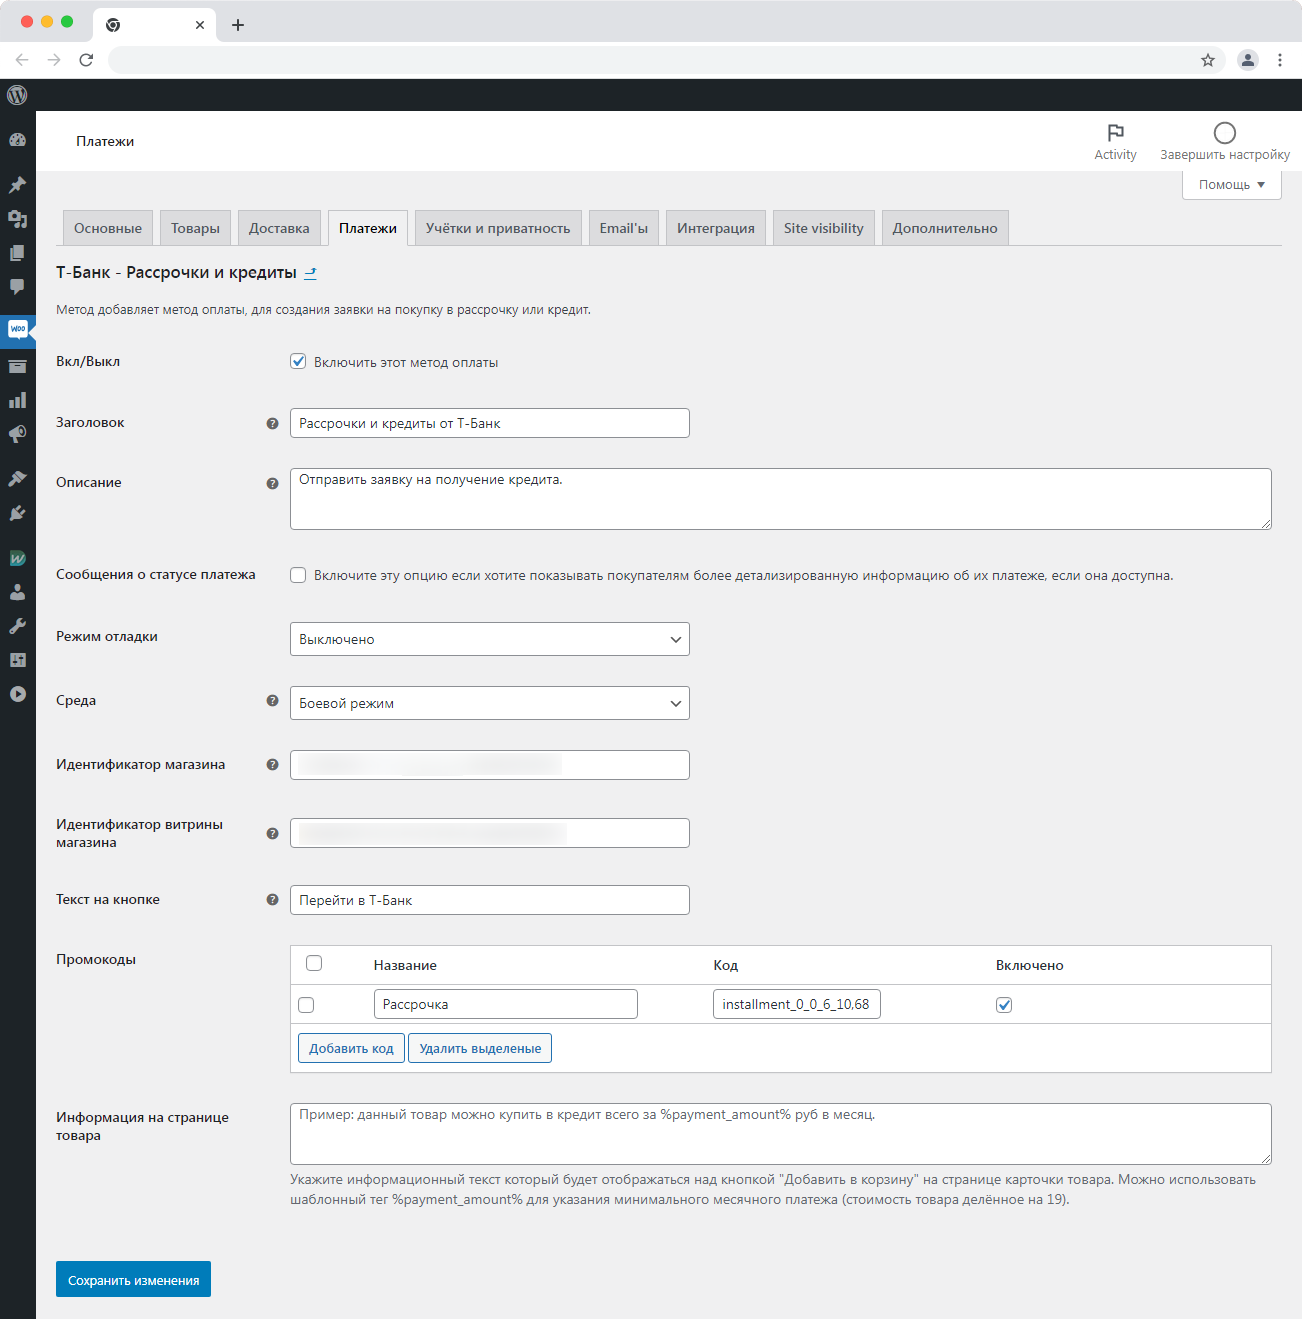
Task: Click Текст на кнопке input field
Action: 490,900
